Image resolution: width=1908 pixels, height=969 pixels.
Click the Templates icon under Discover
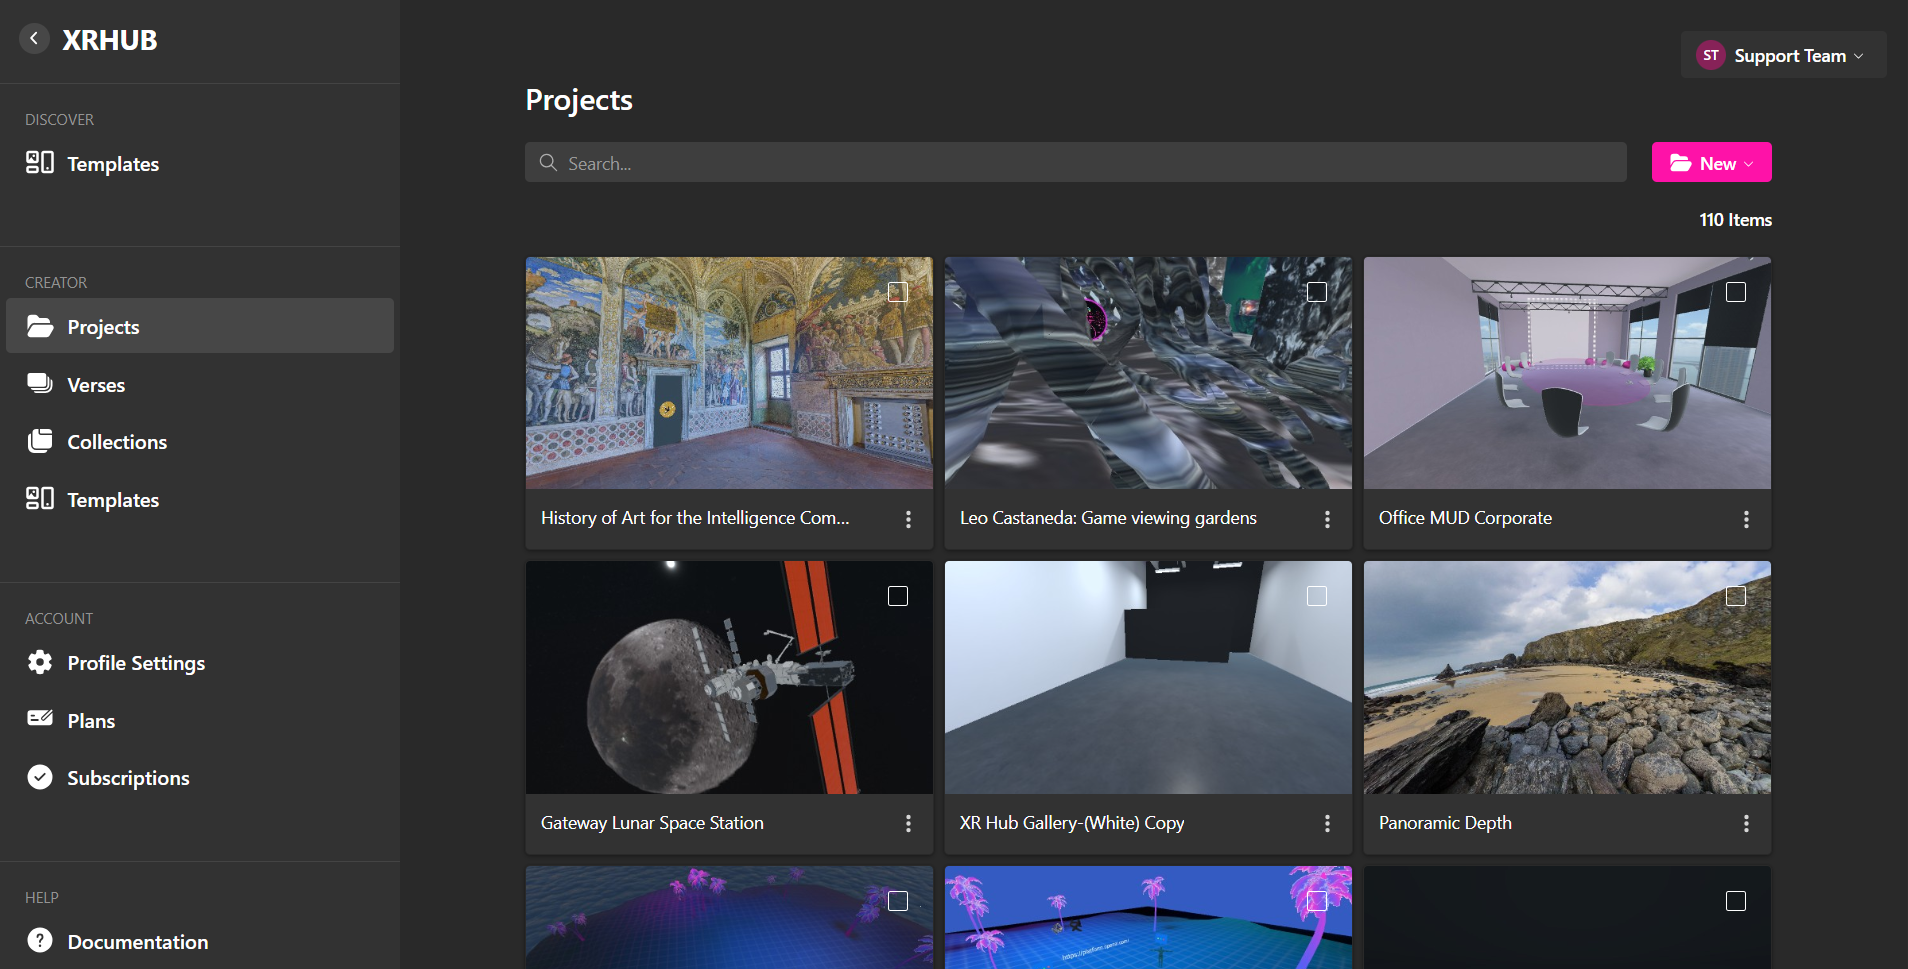coord(40,163)
